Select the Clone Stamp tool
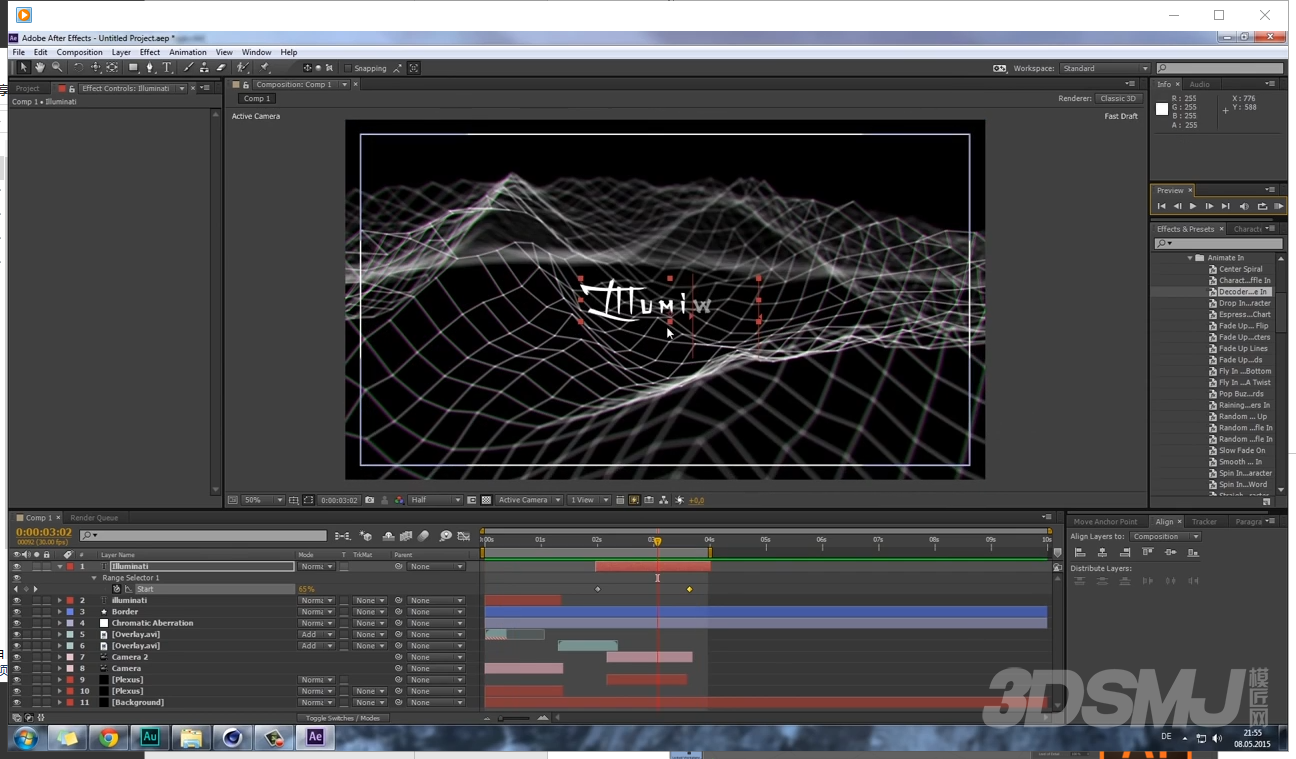 tap(204, 68)
